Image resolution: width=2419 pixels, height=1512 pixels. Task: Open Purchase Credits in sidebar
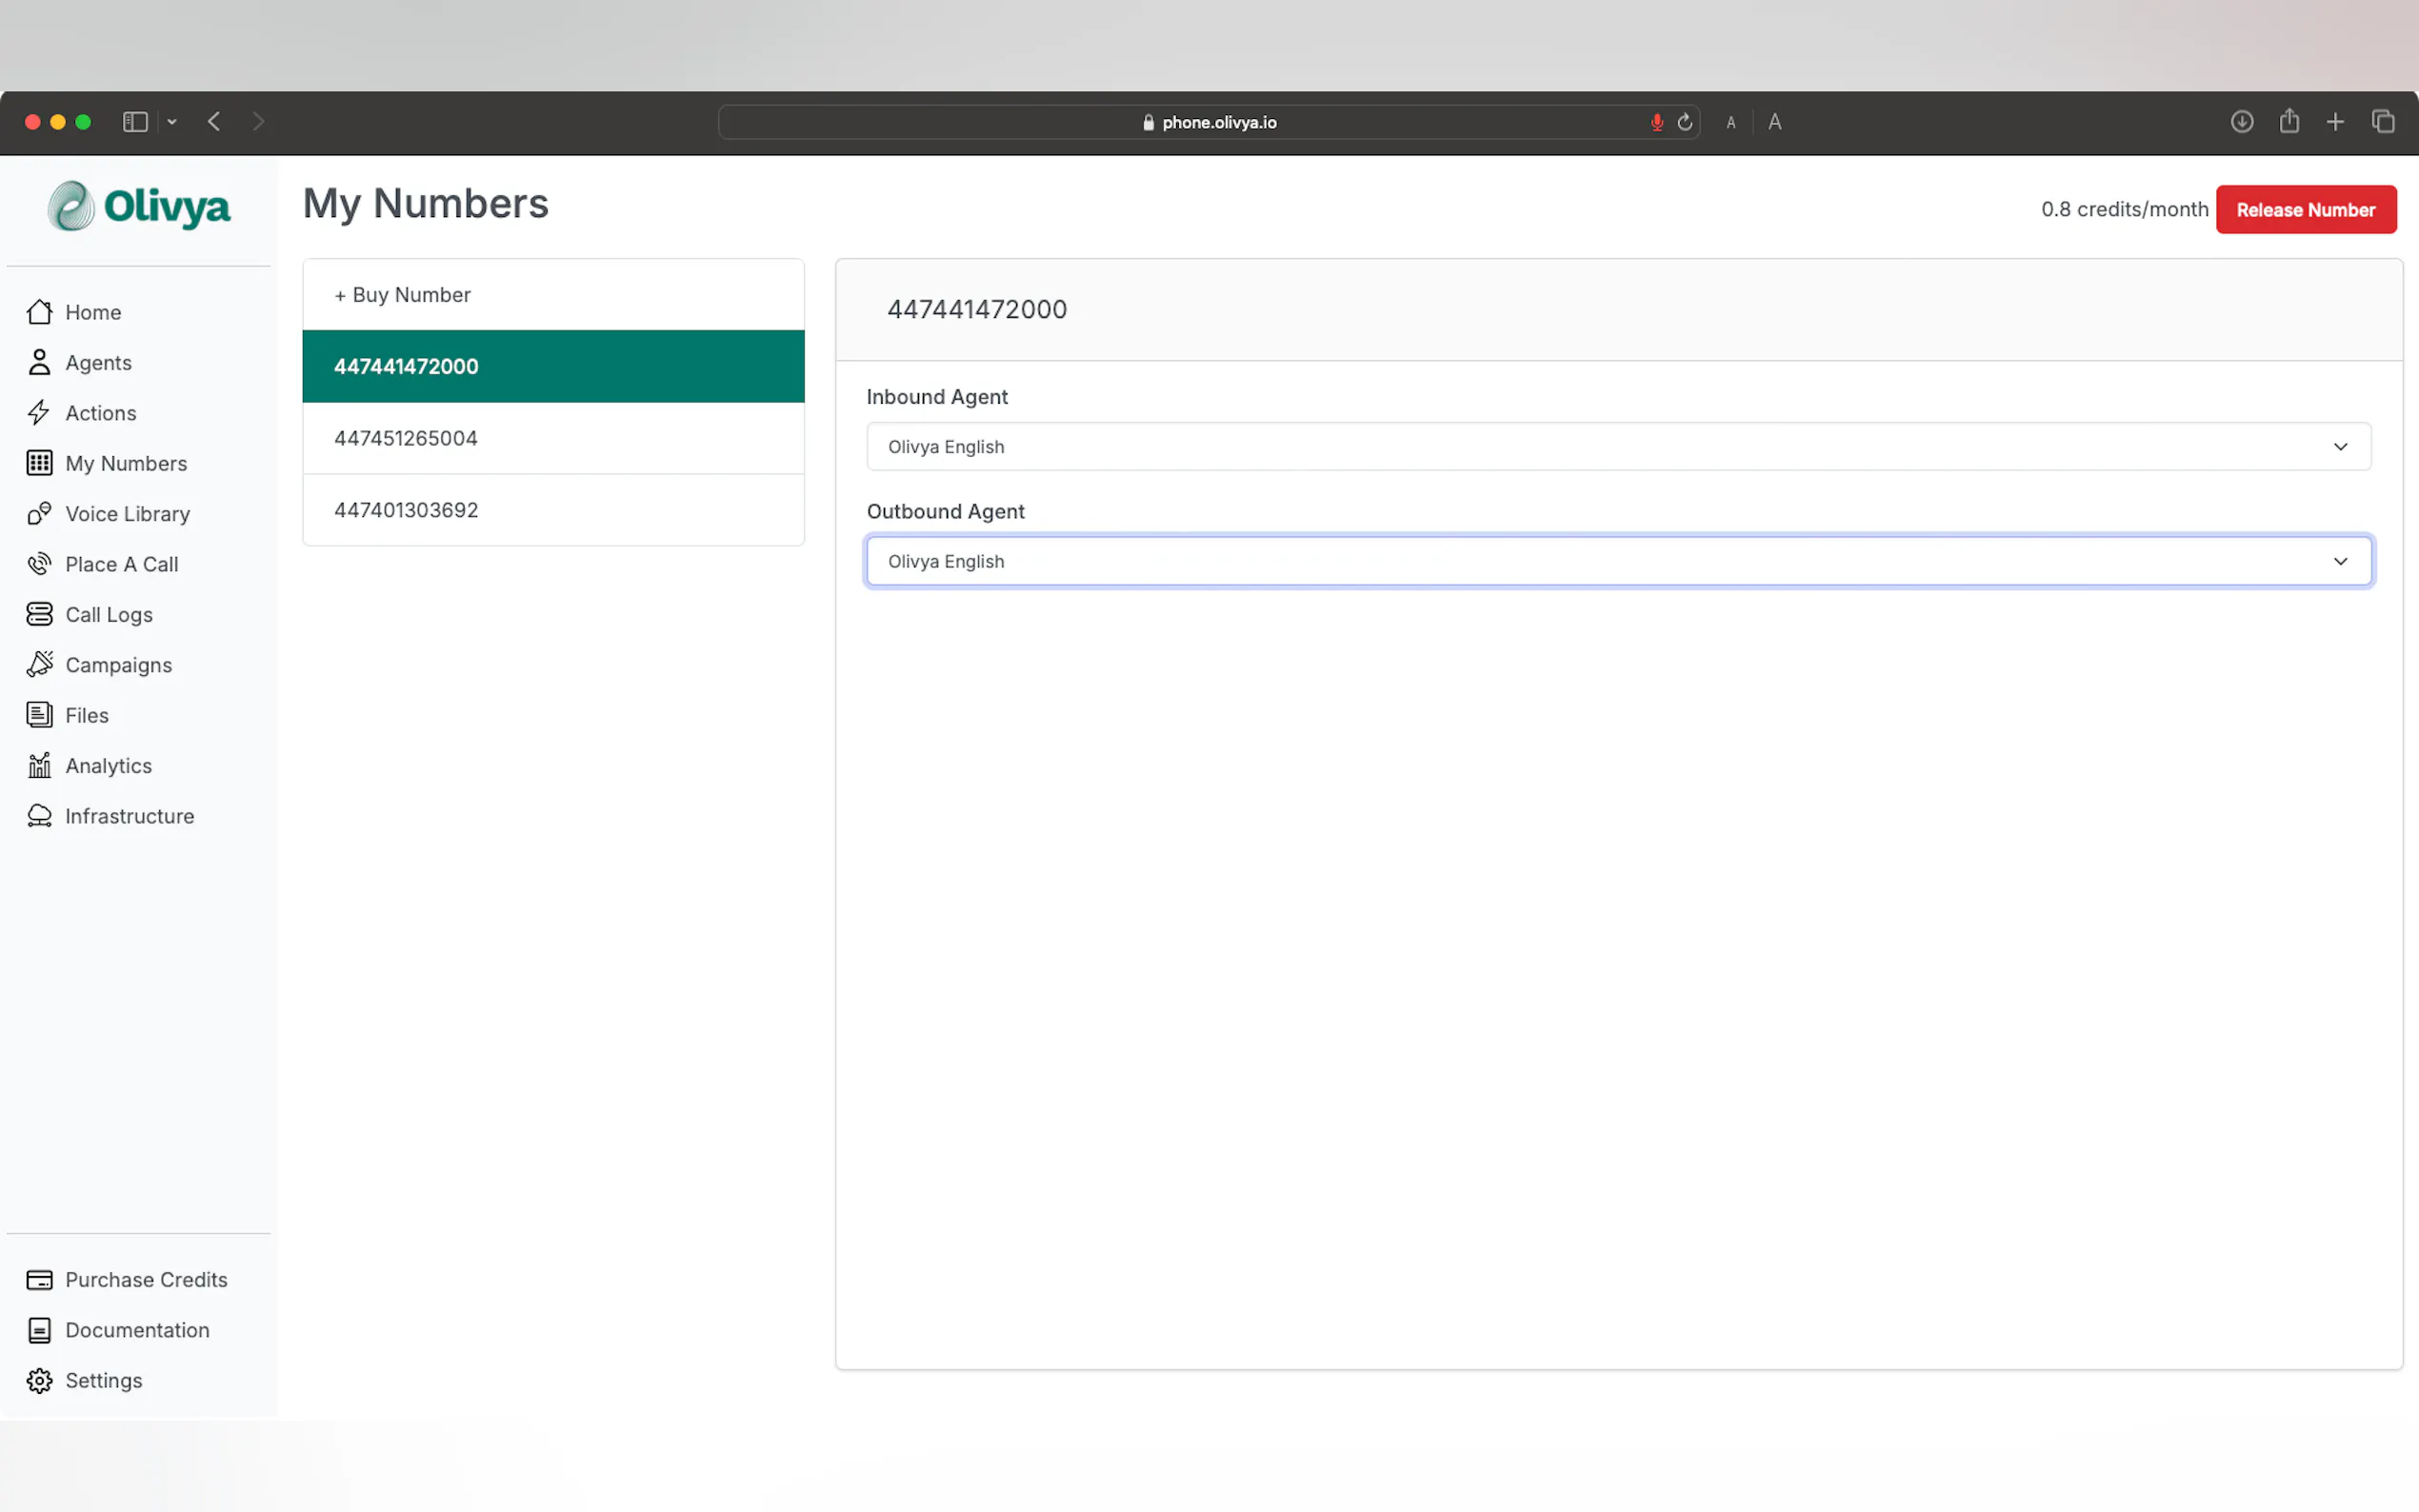pos(146,1280)
